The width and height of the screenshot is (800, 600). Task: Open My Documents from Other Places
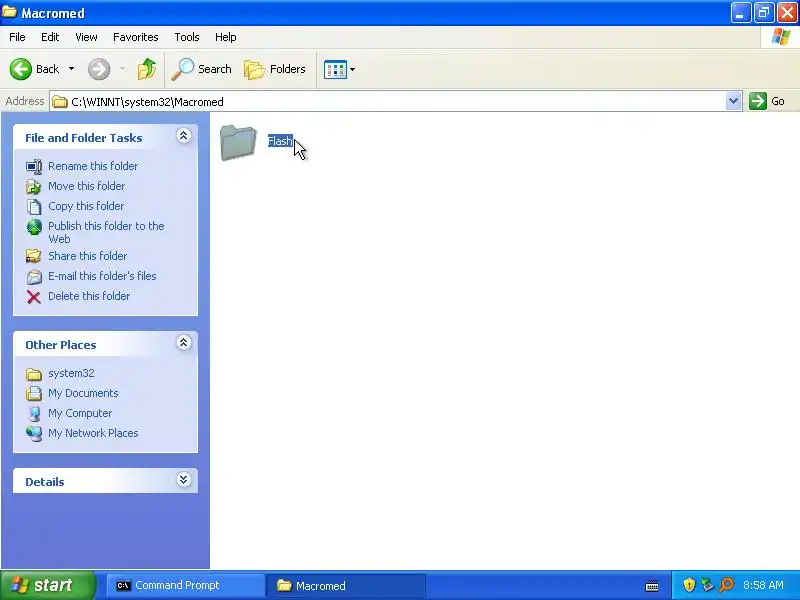(83, 393)
